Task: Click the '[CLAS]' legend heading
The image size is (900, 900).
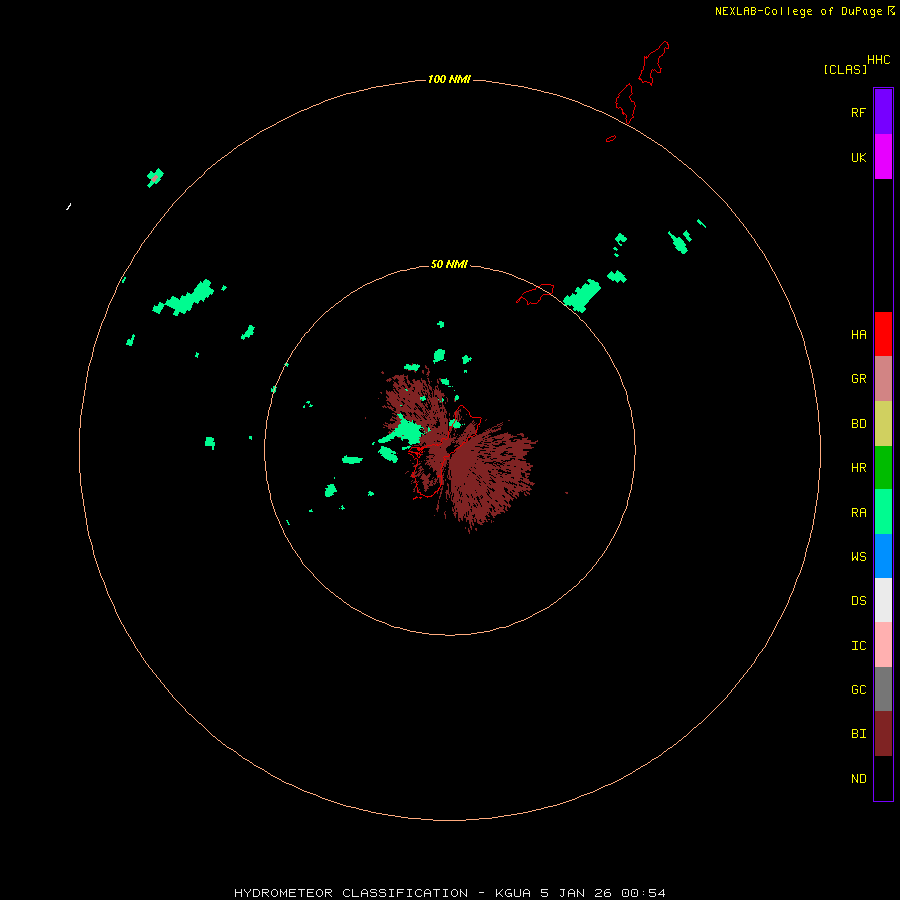Action: (845, 69)
